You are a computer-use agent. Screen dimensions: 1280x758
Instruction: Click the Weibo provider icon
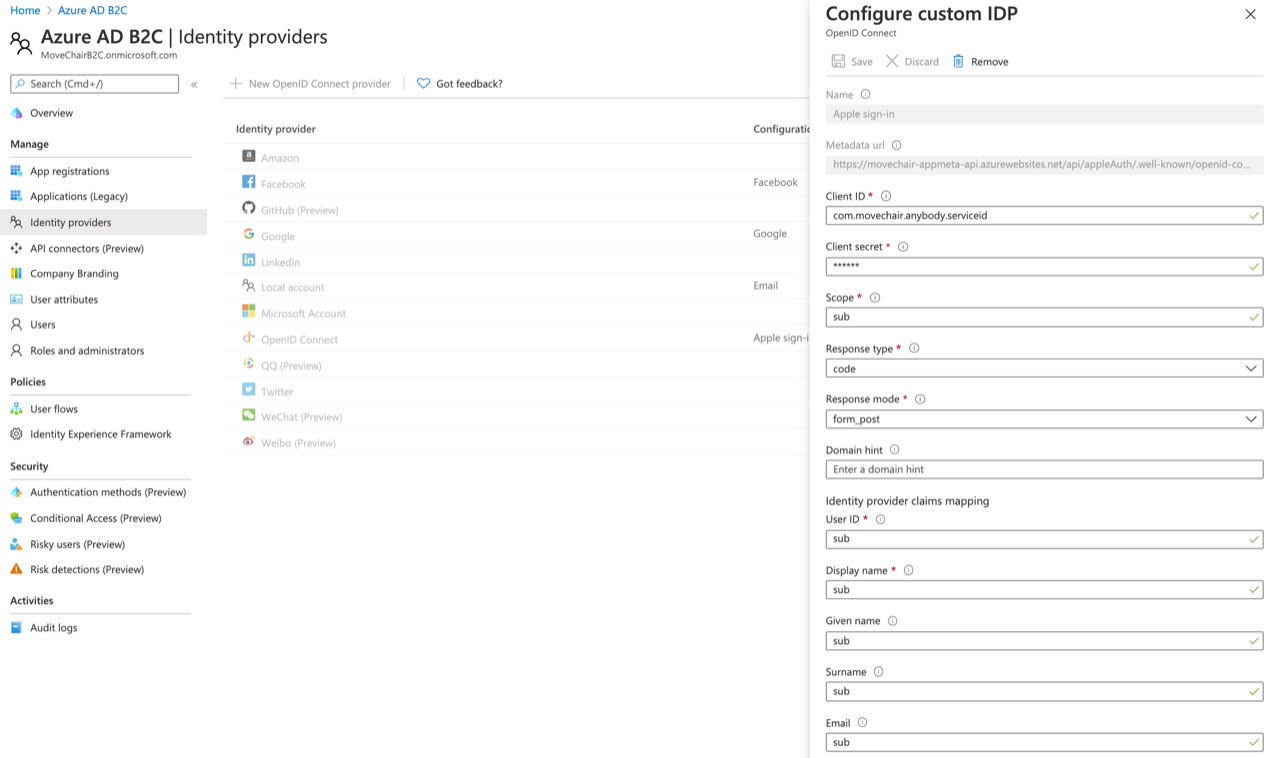249,441
